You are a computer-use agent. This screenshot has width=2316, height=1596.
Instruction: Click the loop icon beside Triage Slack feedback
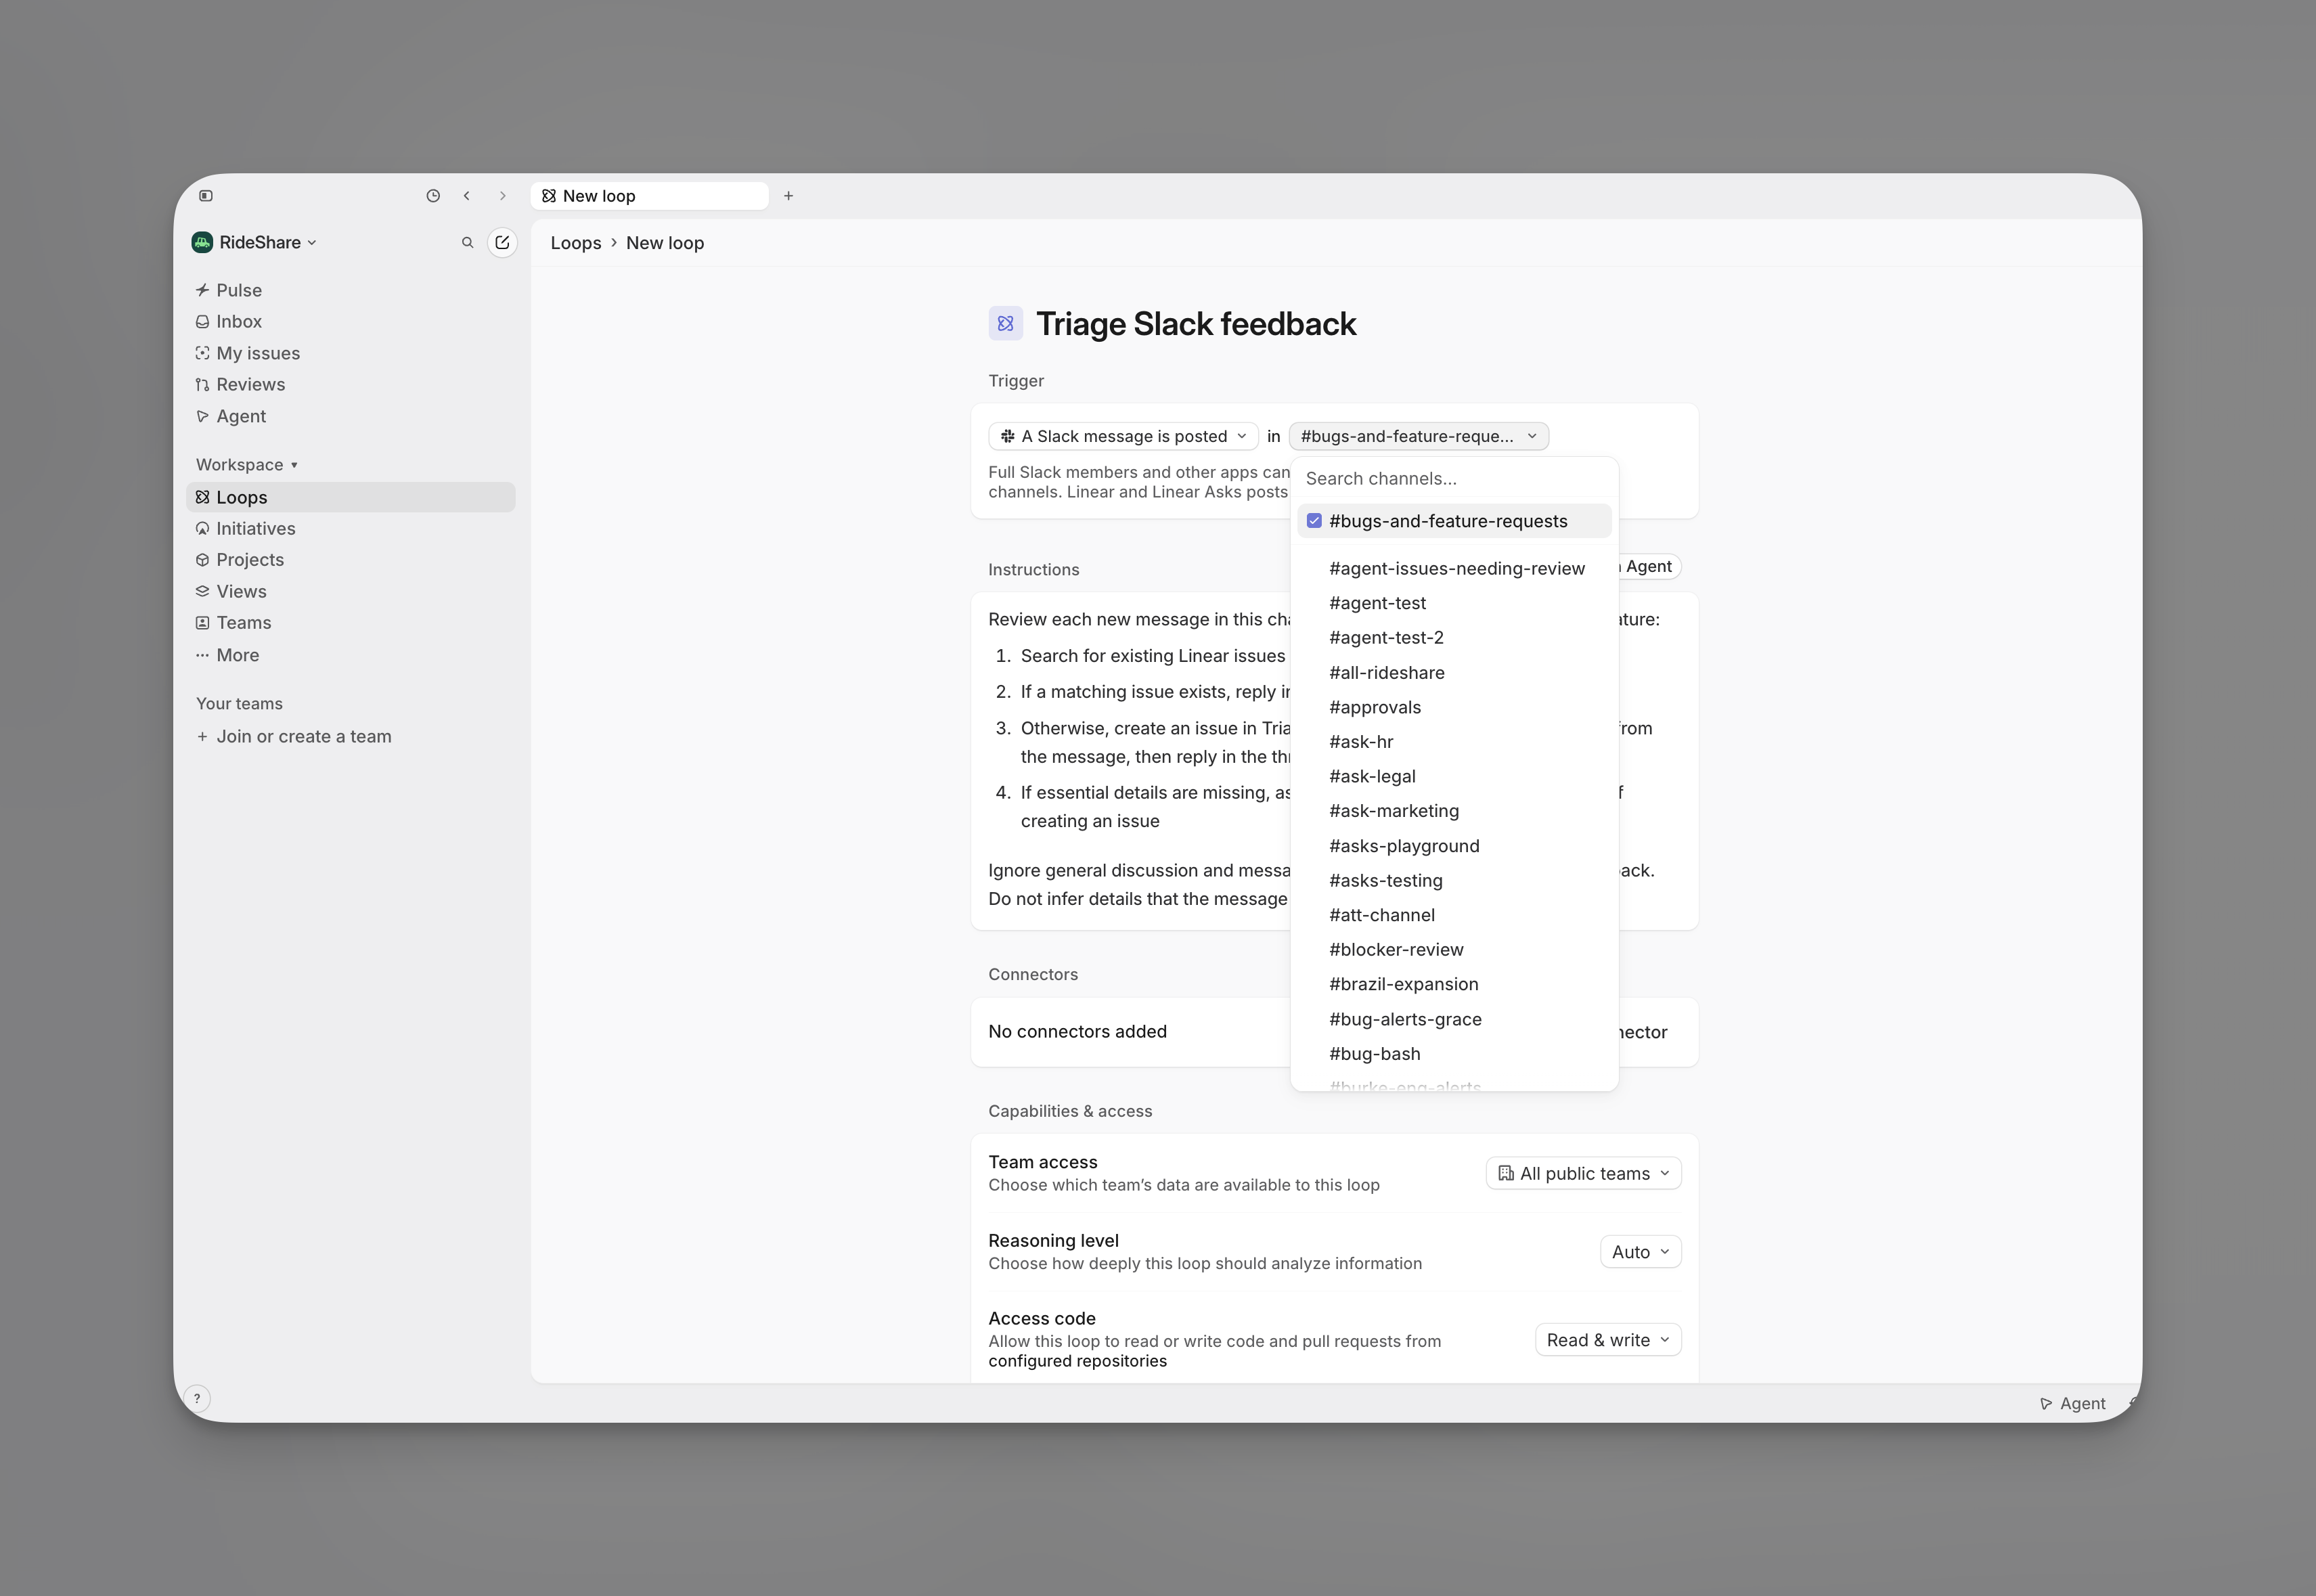pos(1005,324)
